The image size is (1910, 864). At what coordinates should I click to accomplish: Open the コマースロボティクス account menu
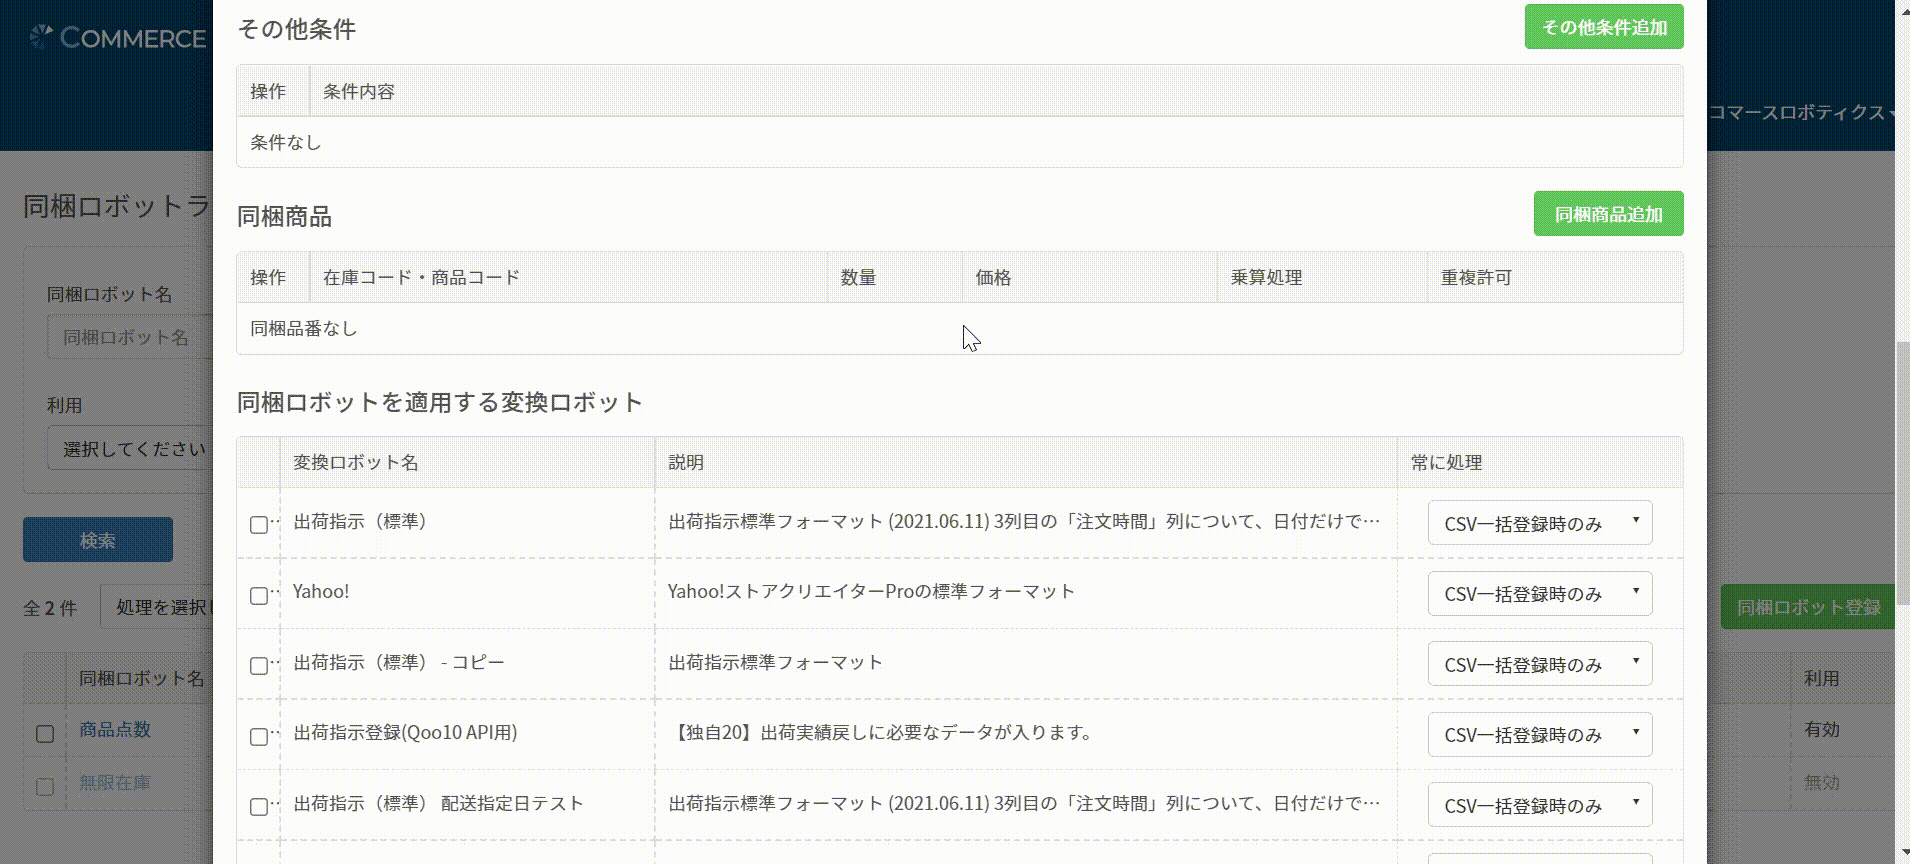pos(1800,113)
